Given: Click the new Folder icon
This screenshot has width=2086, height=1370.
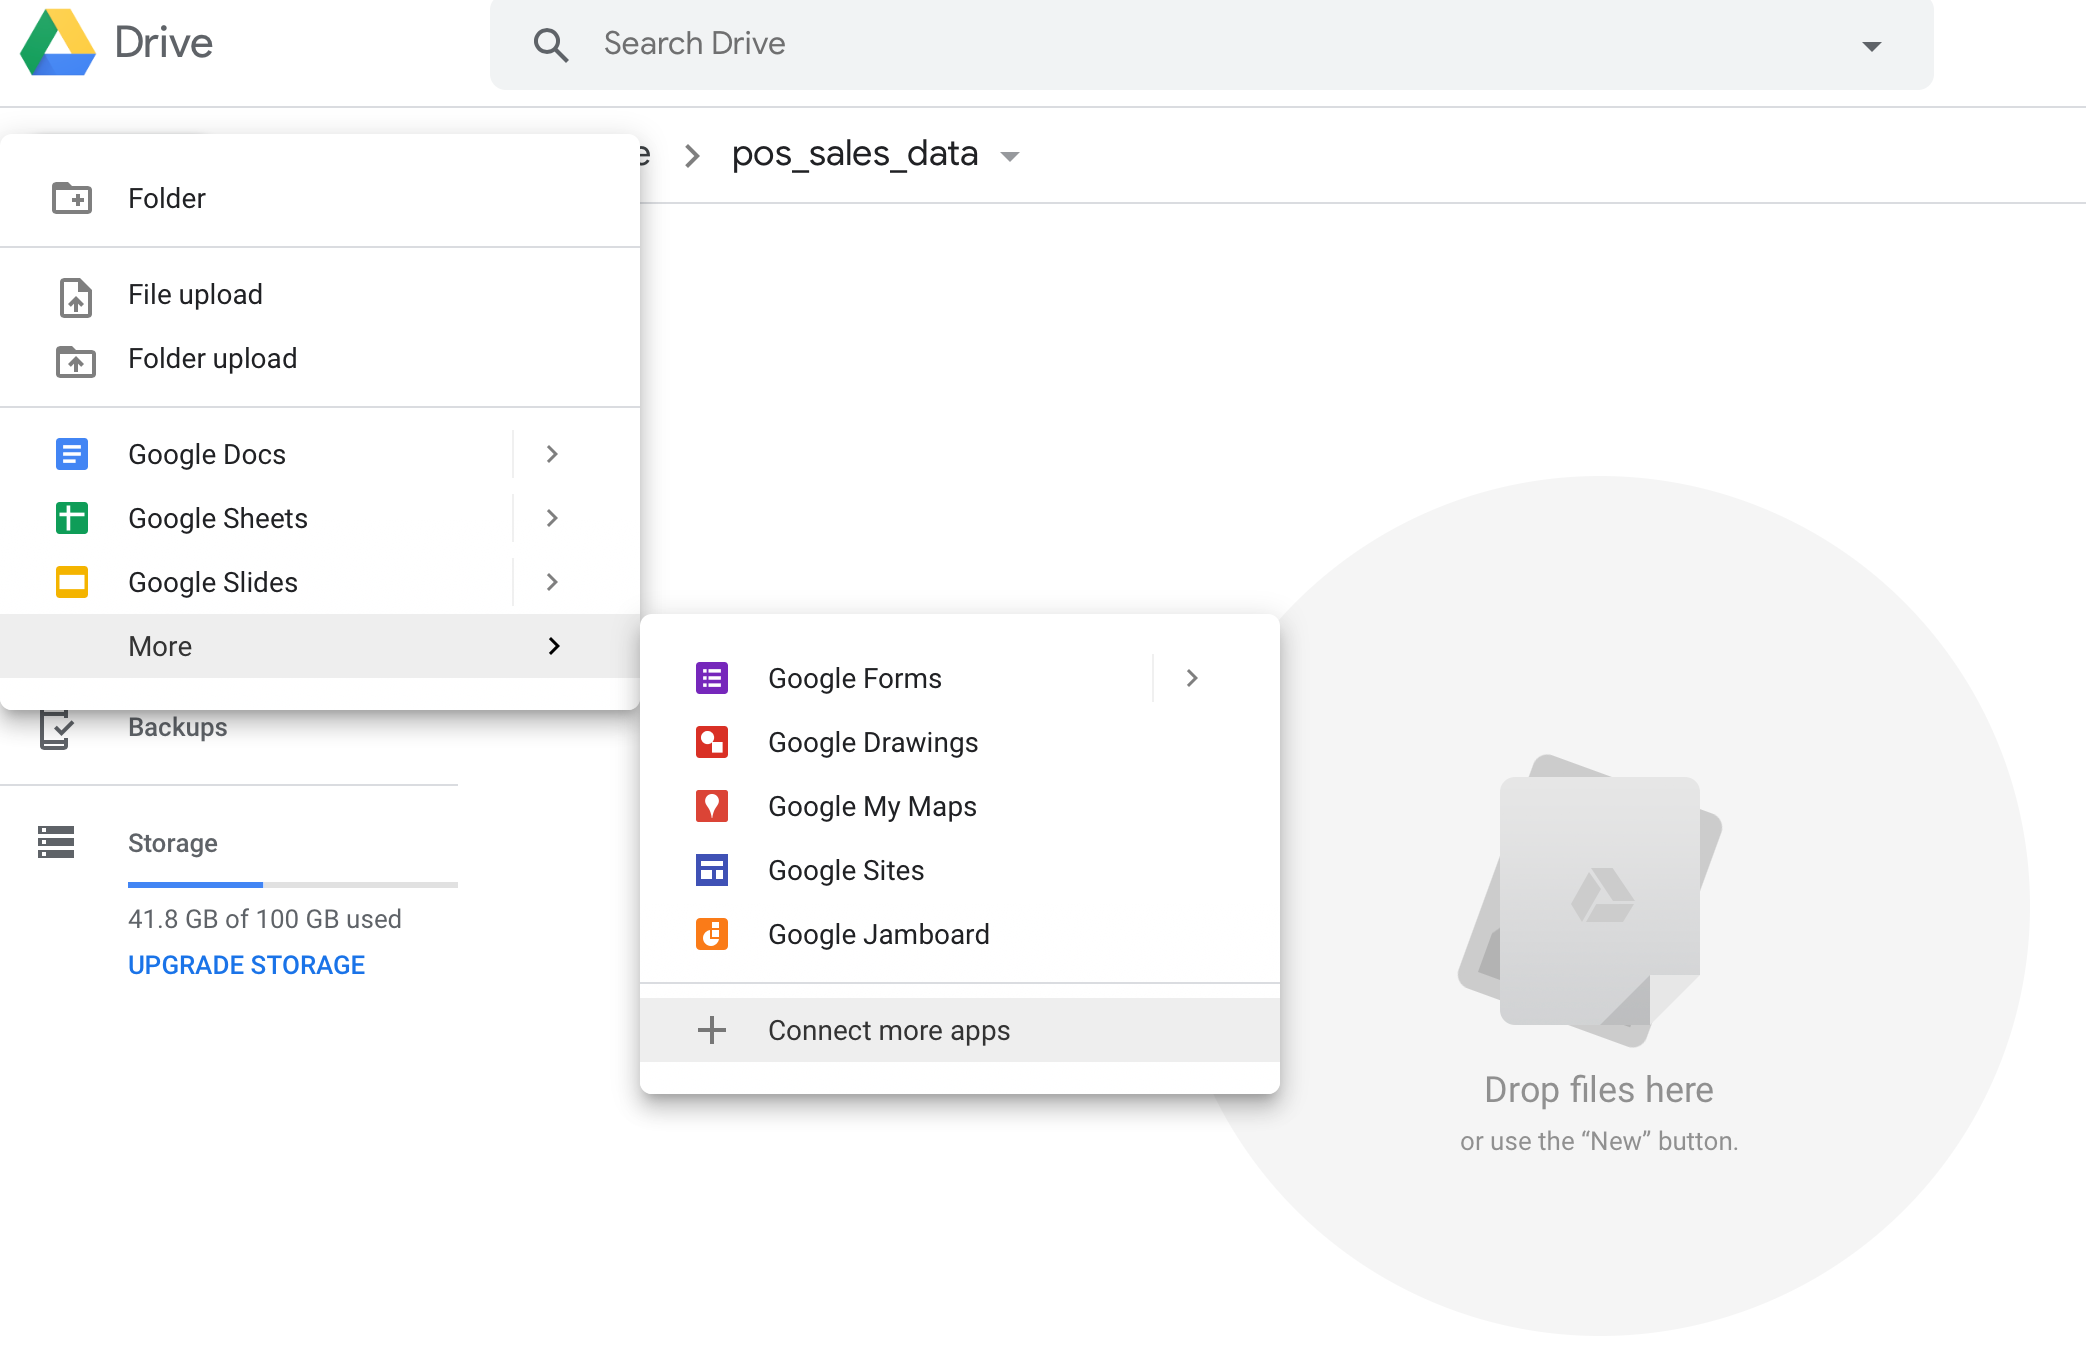Looking at the screenshot, I should coord(72,198).
